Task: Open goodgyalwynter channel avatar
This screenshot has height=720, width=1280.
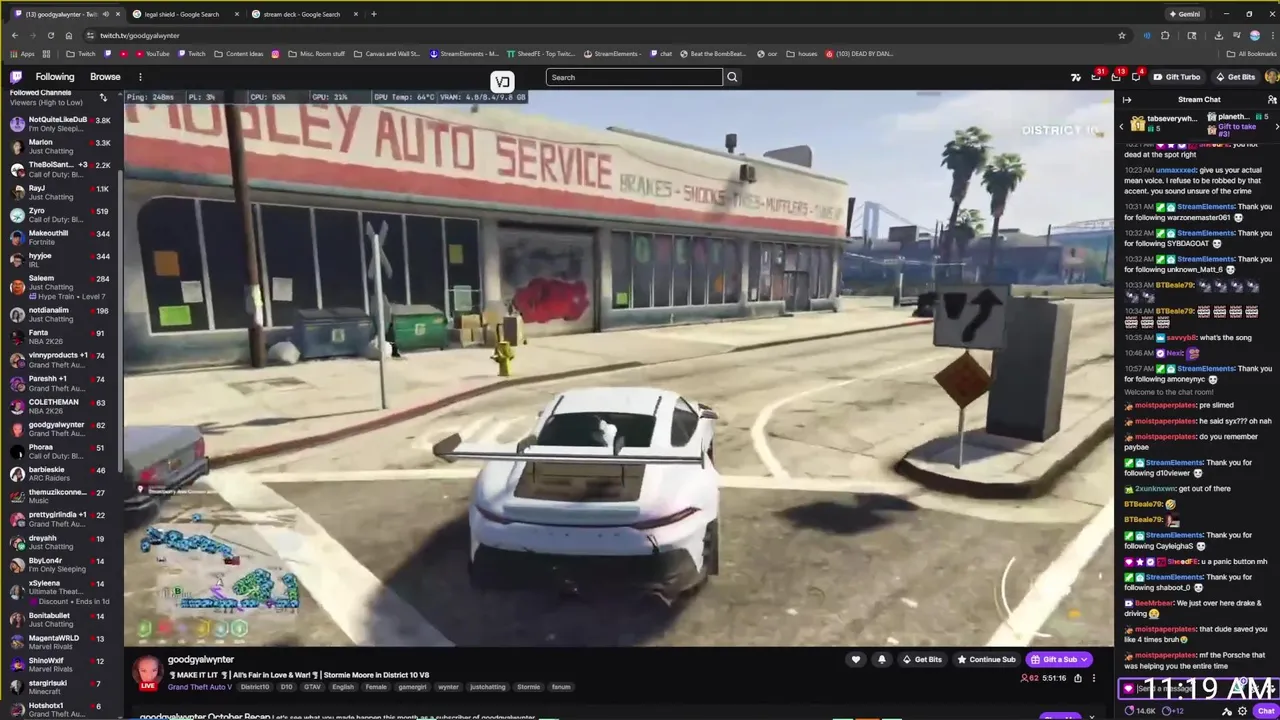Action: [148, 670]
